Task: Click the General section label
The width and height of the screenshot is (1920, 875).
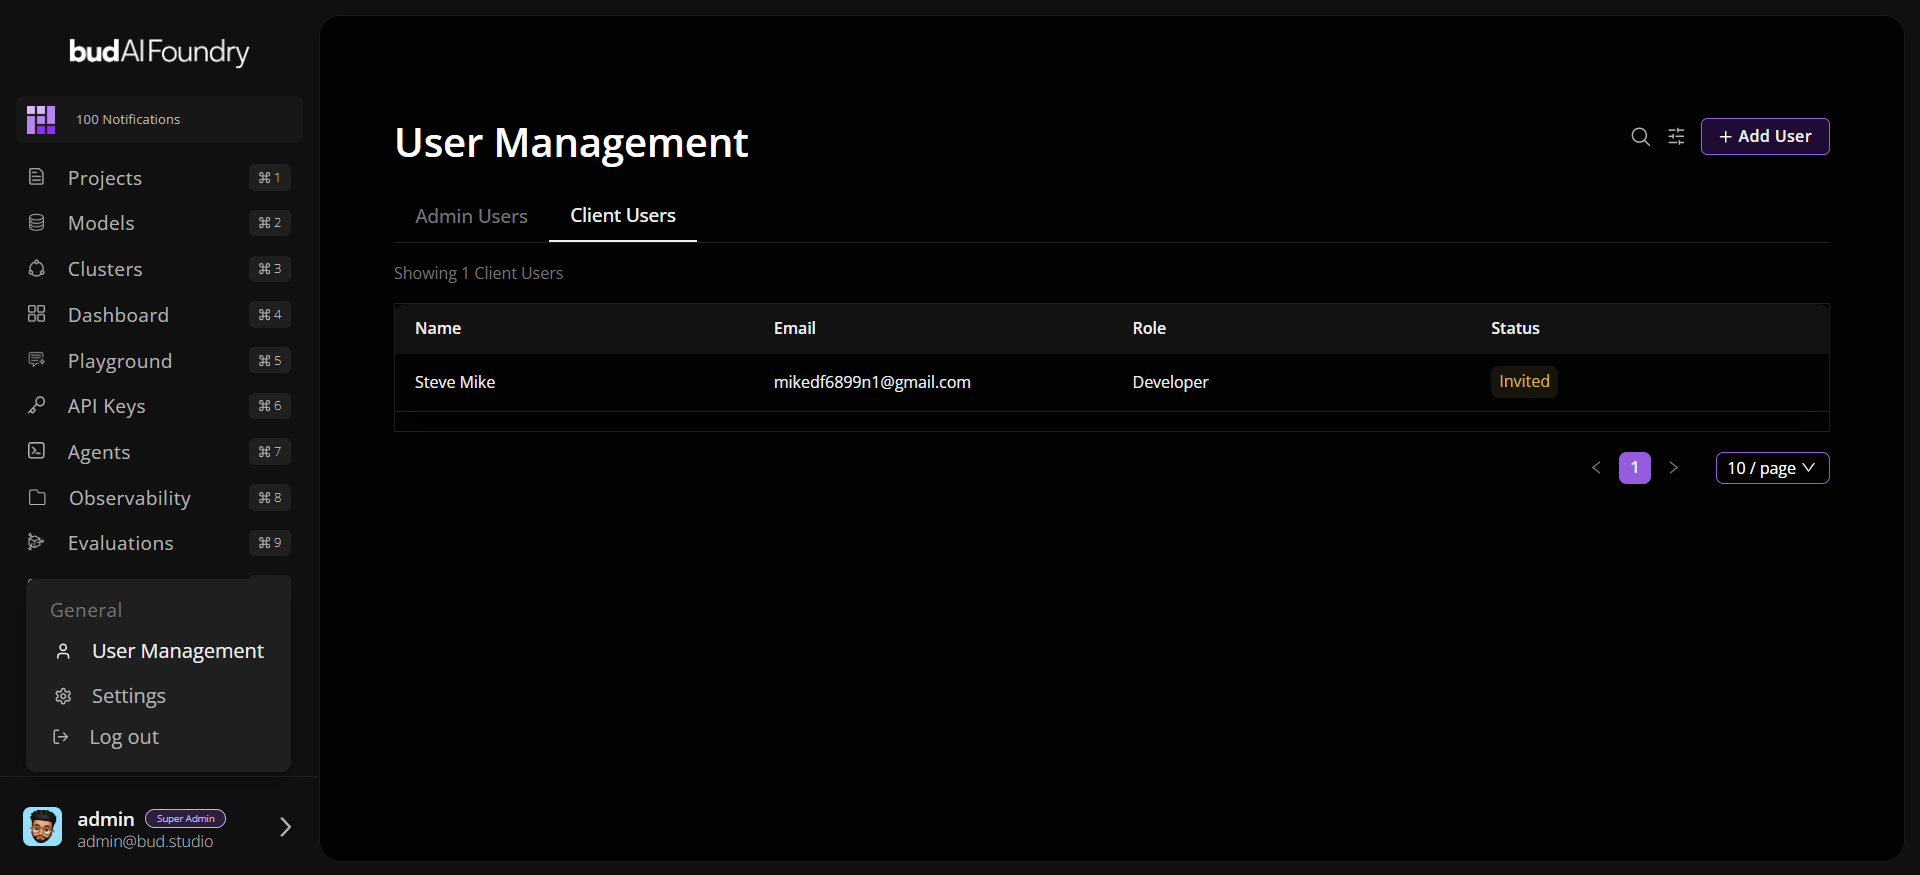Action: point(86,610)
